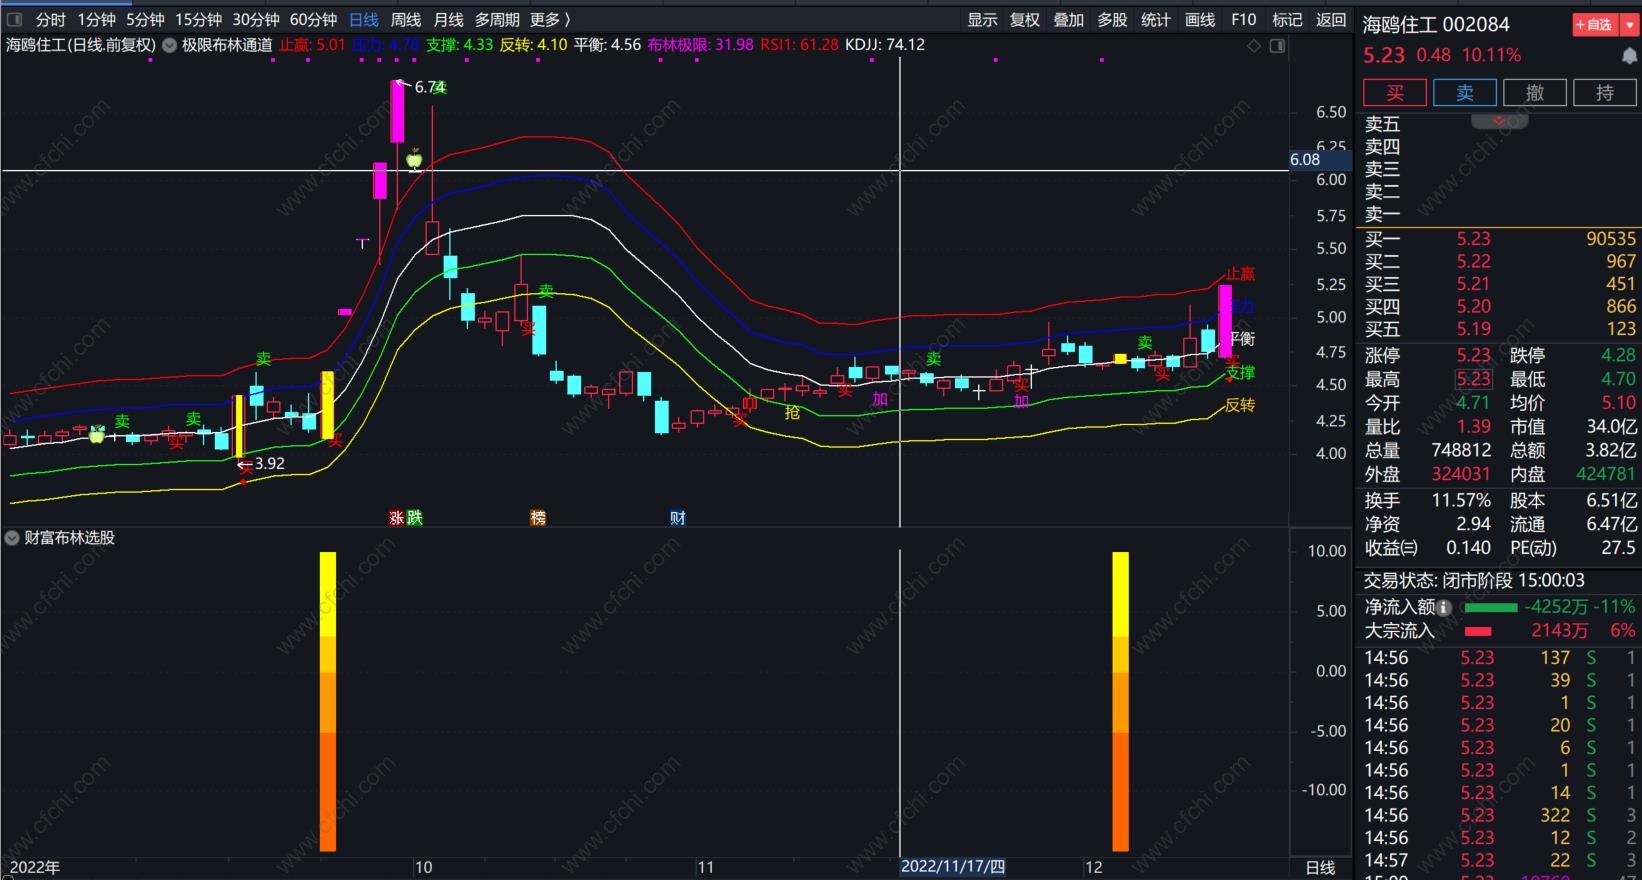Click the price alert bell icon
This screenshot has height=880, width=1642.
[x=1629, y=56]
